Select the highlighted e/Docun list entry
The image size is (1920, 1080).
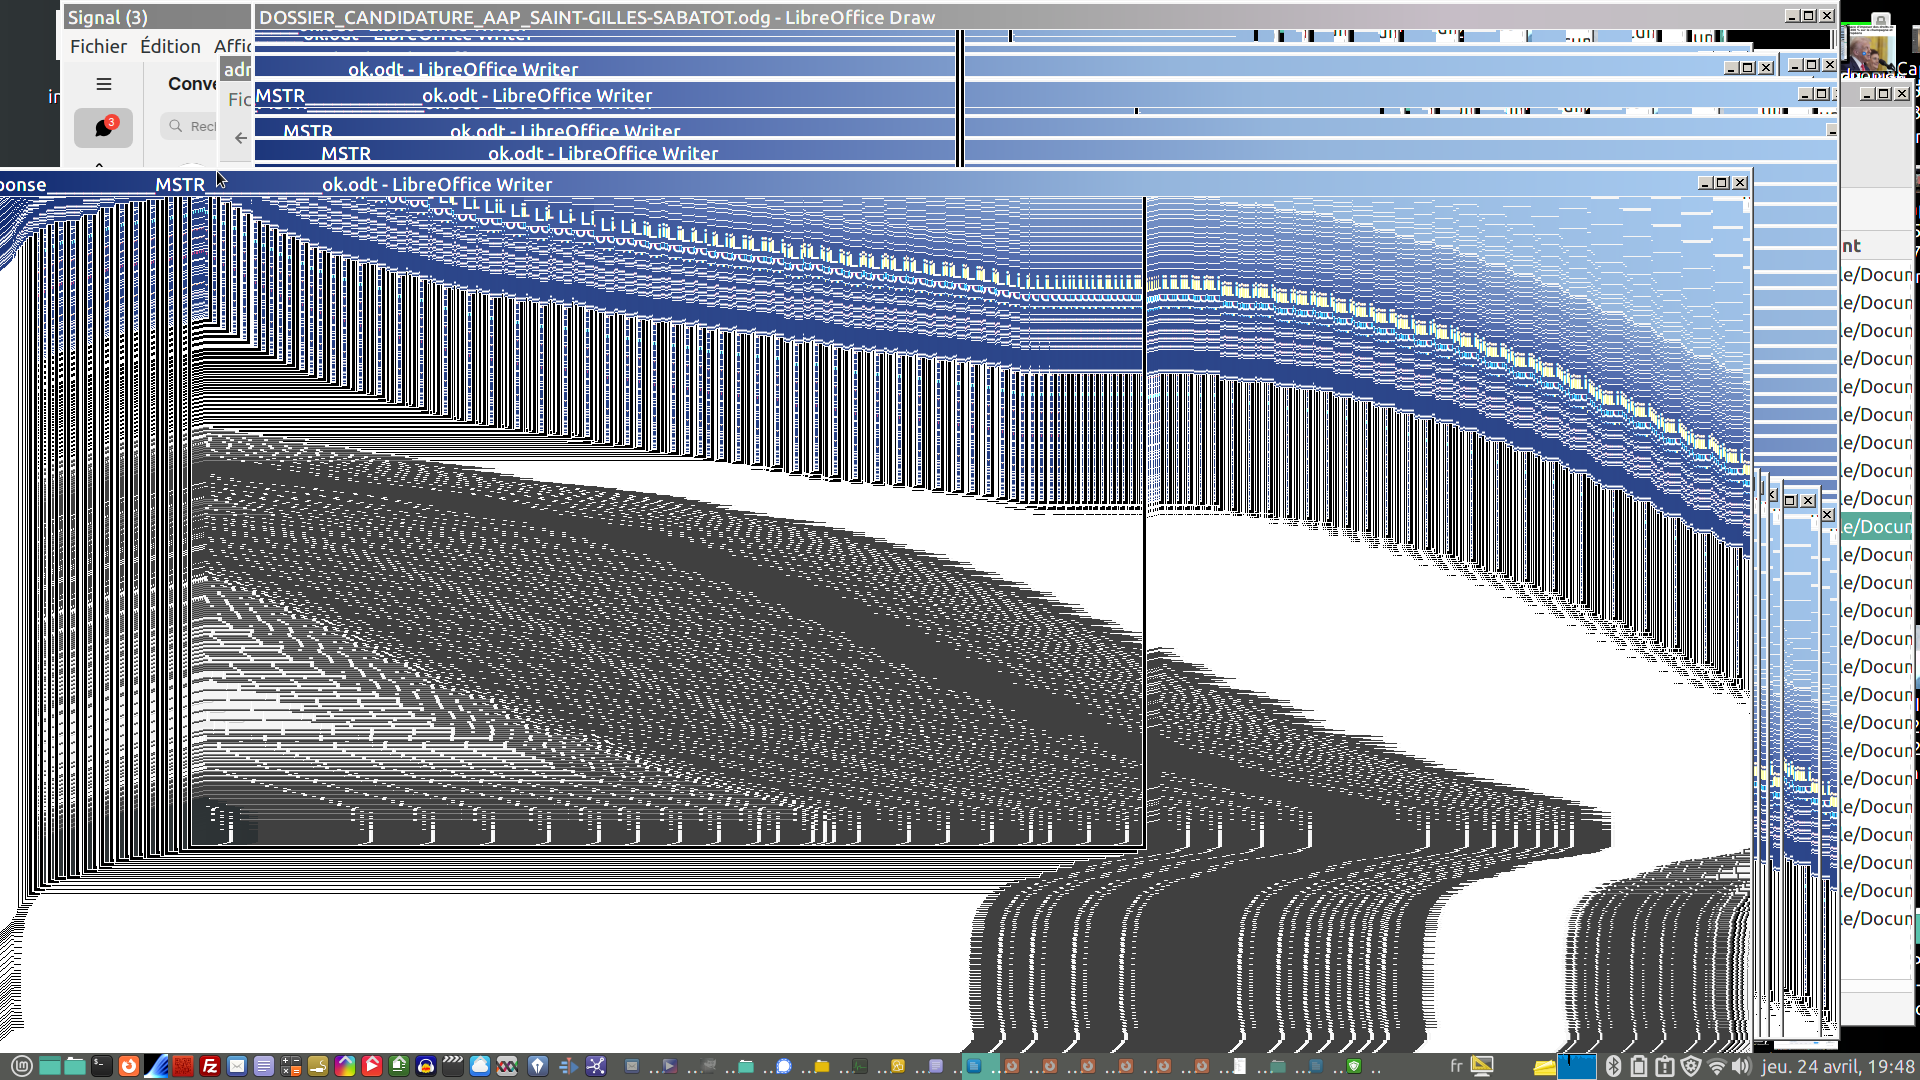[x=1877, y=526]
